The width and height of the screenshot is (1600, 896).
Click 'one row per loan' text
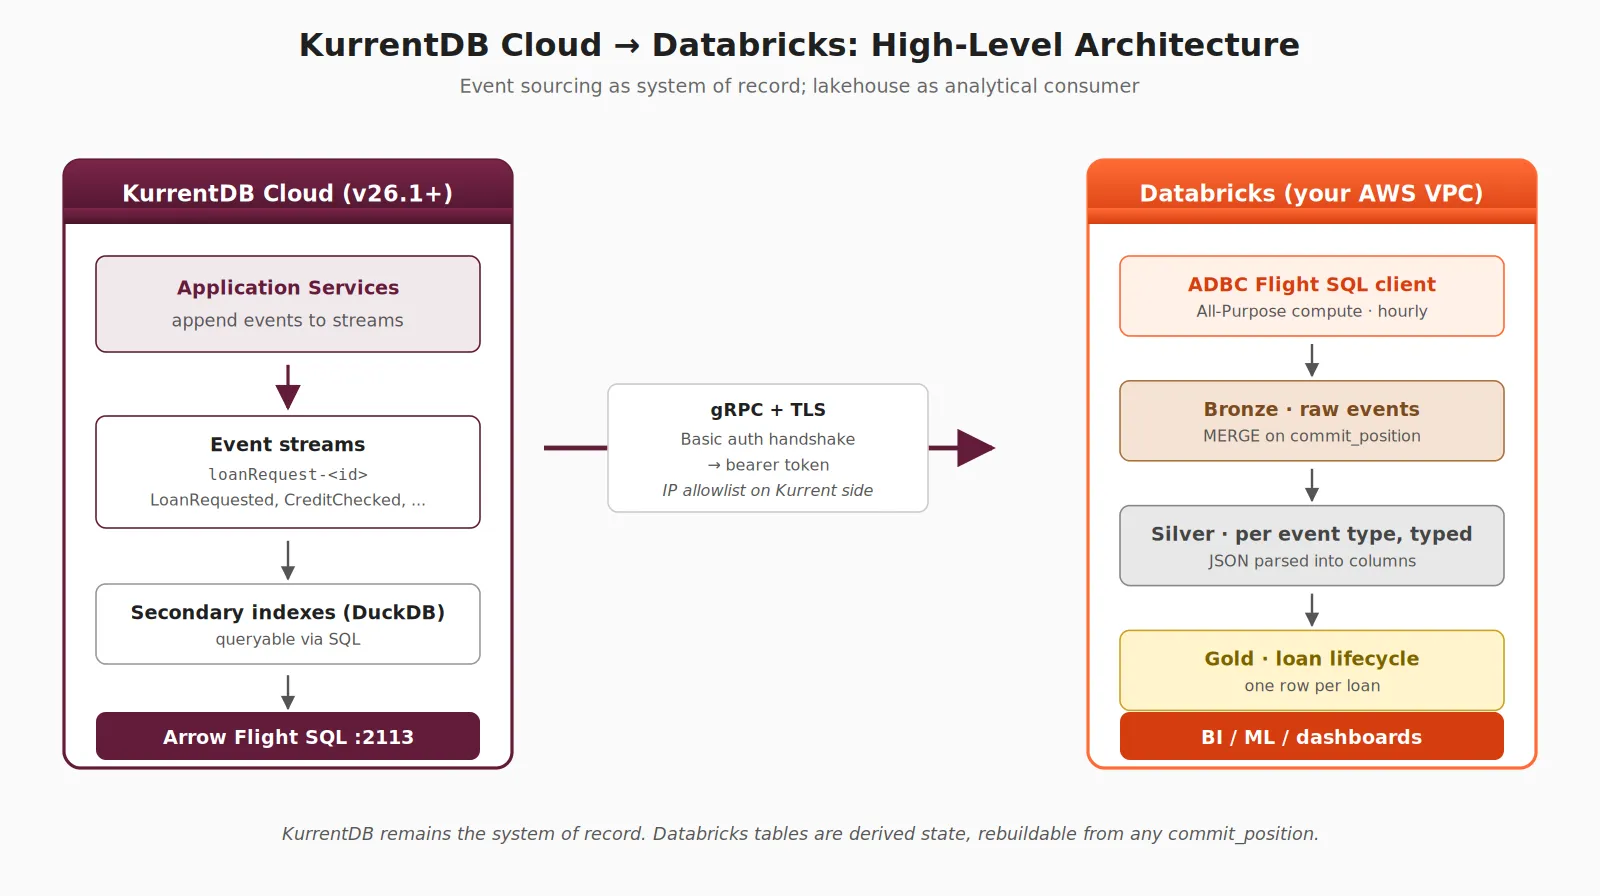click(1312, 686)
